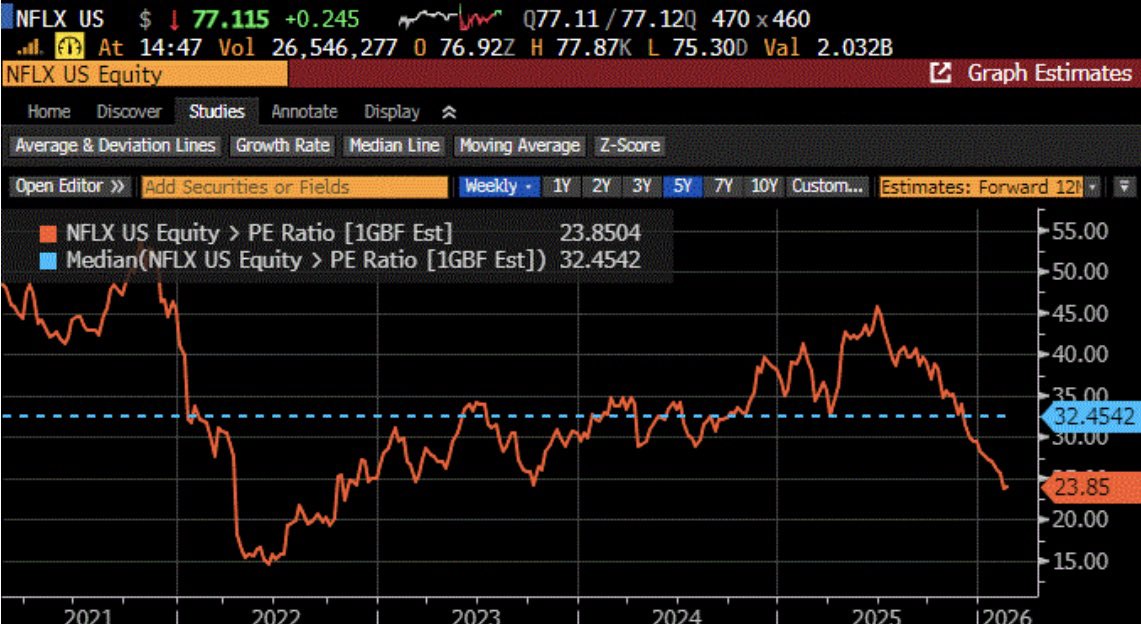The image size is (1141, 624).
Task: Open the Weekly periodicity dropdown
Action: click(x=498, y=186)
